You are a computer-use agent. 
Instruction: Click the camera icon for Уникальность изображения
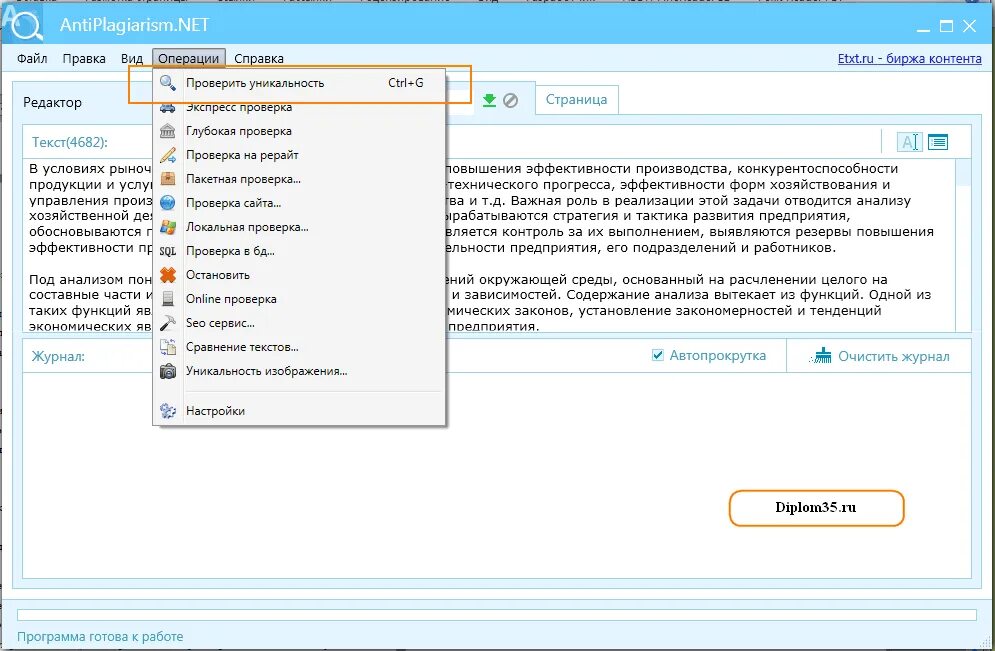click(x=168, y=371)
